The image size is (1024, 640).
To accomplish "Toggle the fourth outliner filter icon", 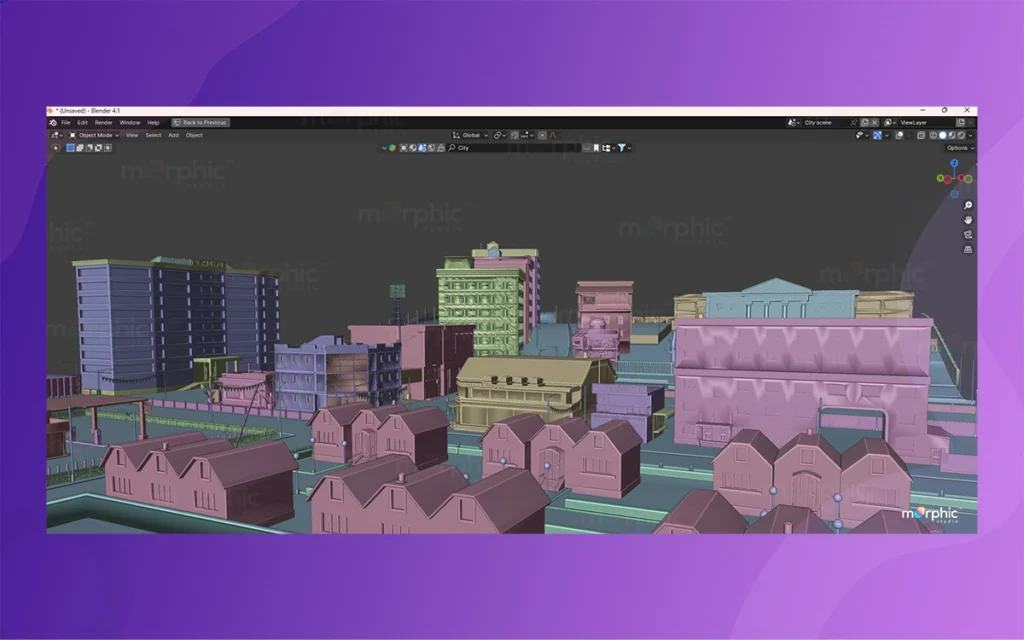I will click(x=431, y=148).
